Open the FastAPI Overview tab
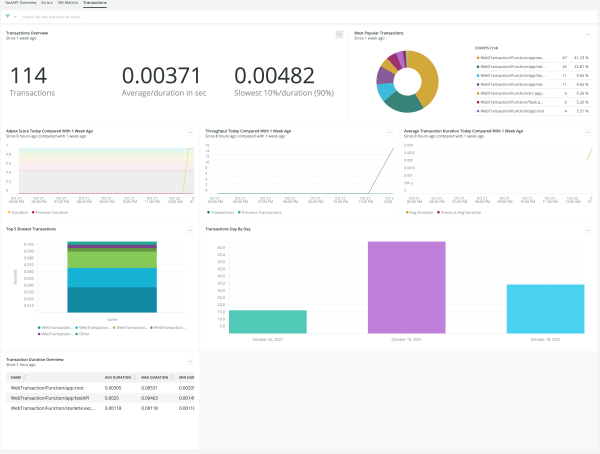This screenshot has height=454, width=600. (20, 4)
